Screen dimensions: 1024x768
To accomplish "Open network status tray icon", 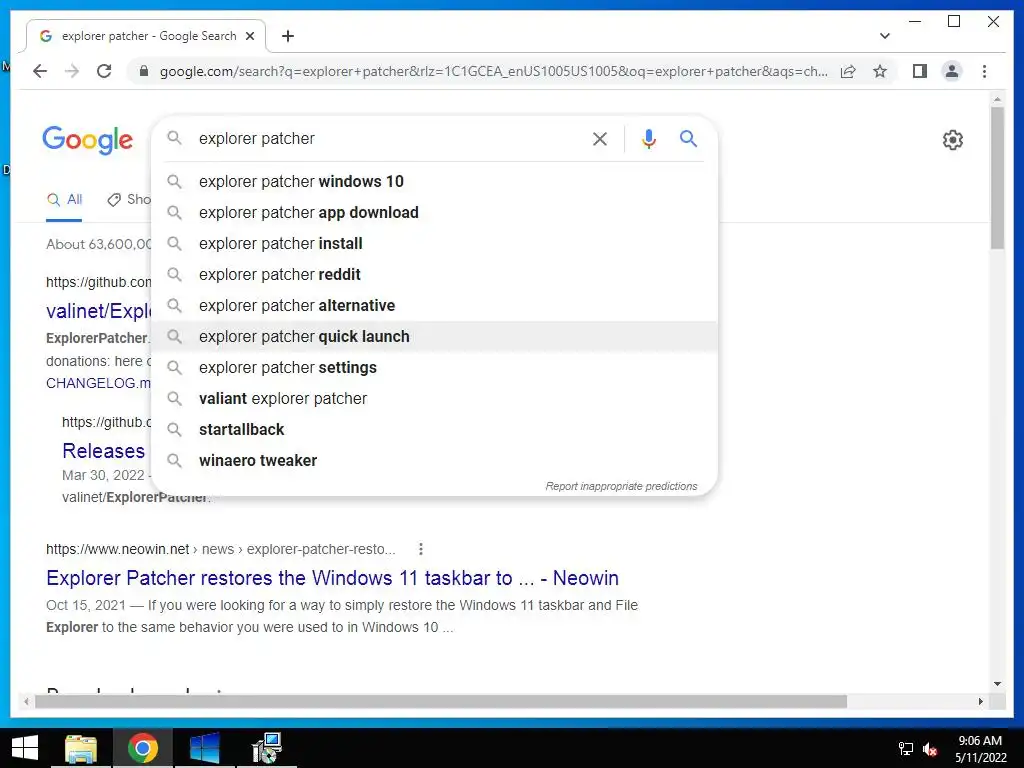I will [x=905, y=749].
